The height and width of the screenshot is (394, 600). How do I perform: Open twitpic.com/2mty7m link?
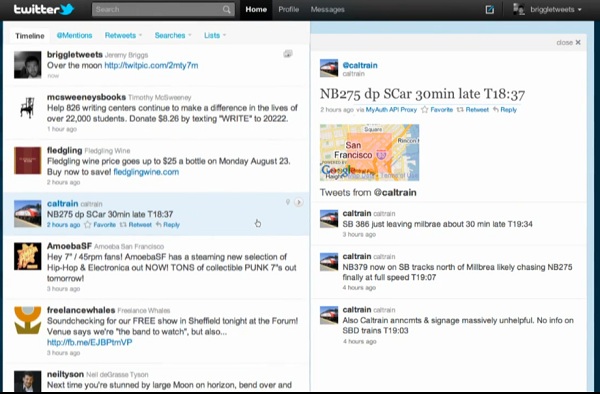151,65
